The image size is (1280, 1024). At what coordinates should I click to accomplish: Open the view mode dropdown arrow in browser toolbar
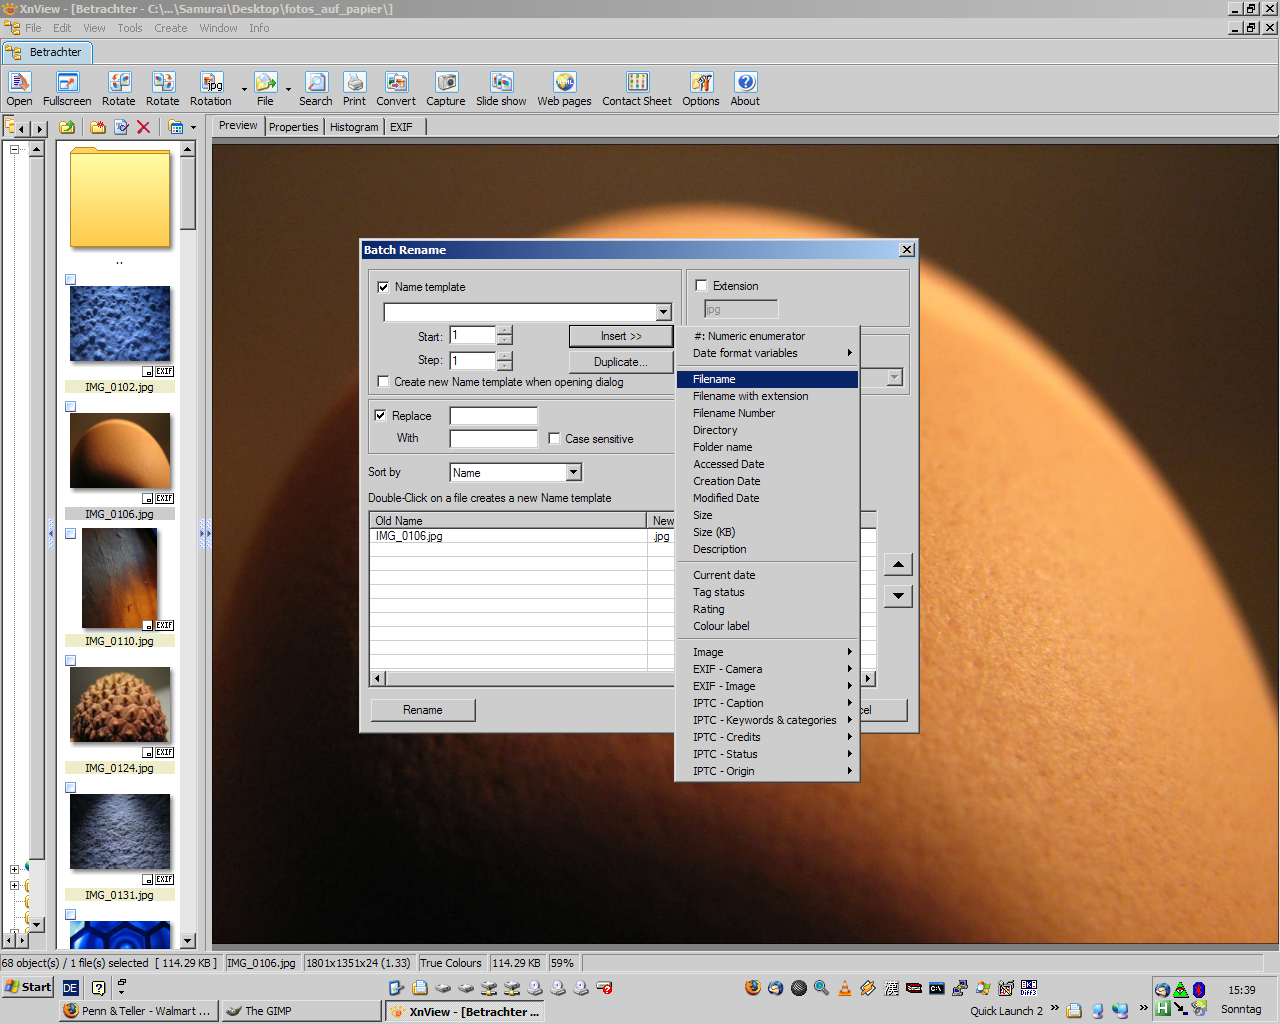pyautogui.click(x=193, y=127)
